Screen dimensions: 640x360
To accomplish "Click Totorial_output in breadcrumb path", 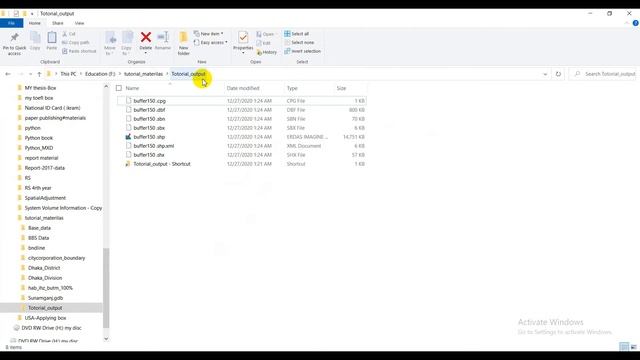I will (188, 74).
